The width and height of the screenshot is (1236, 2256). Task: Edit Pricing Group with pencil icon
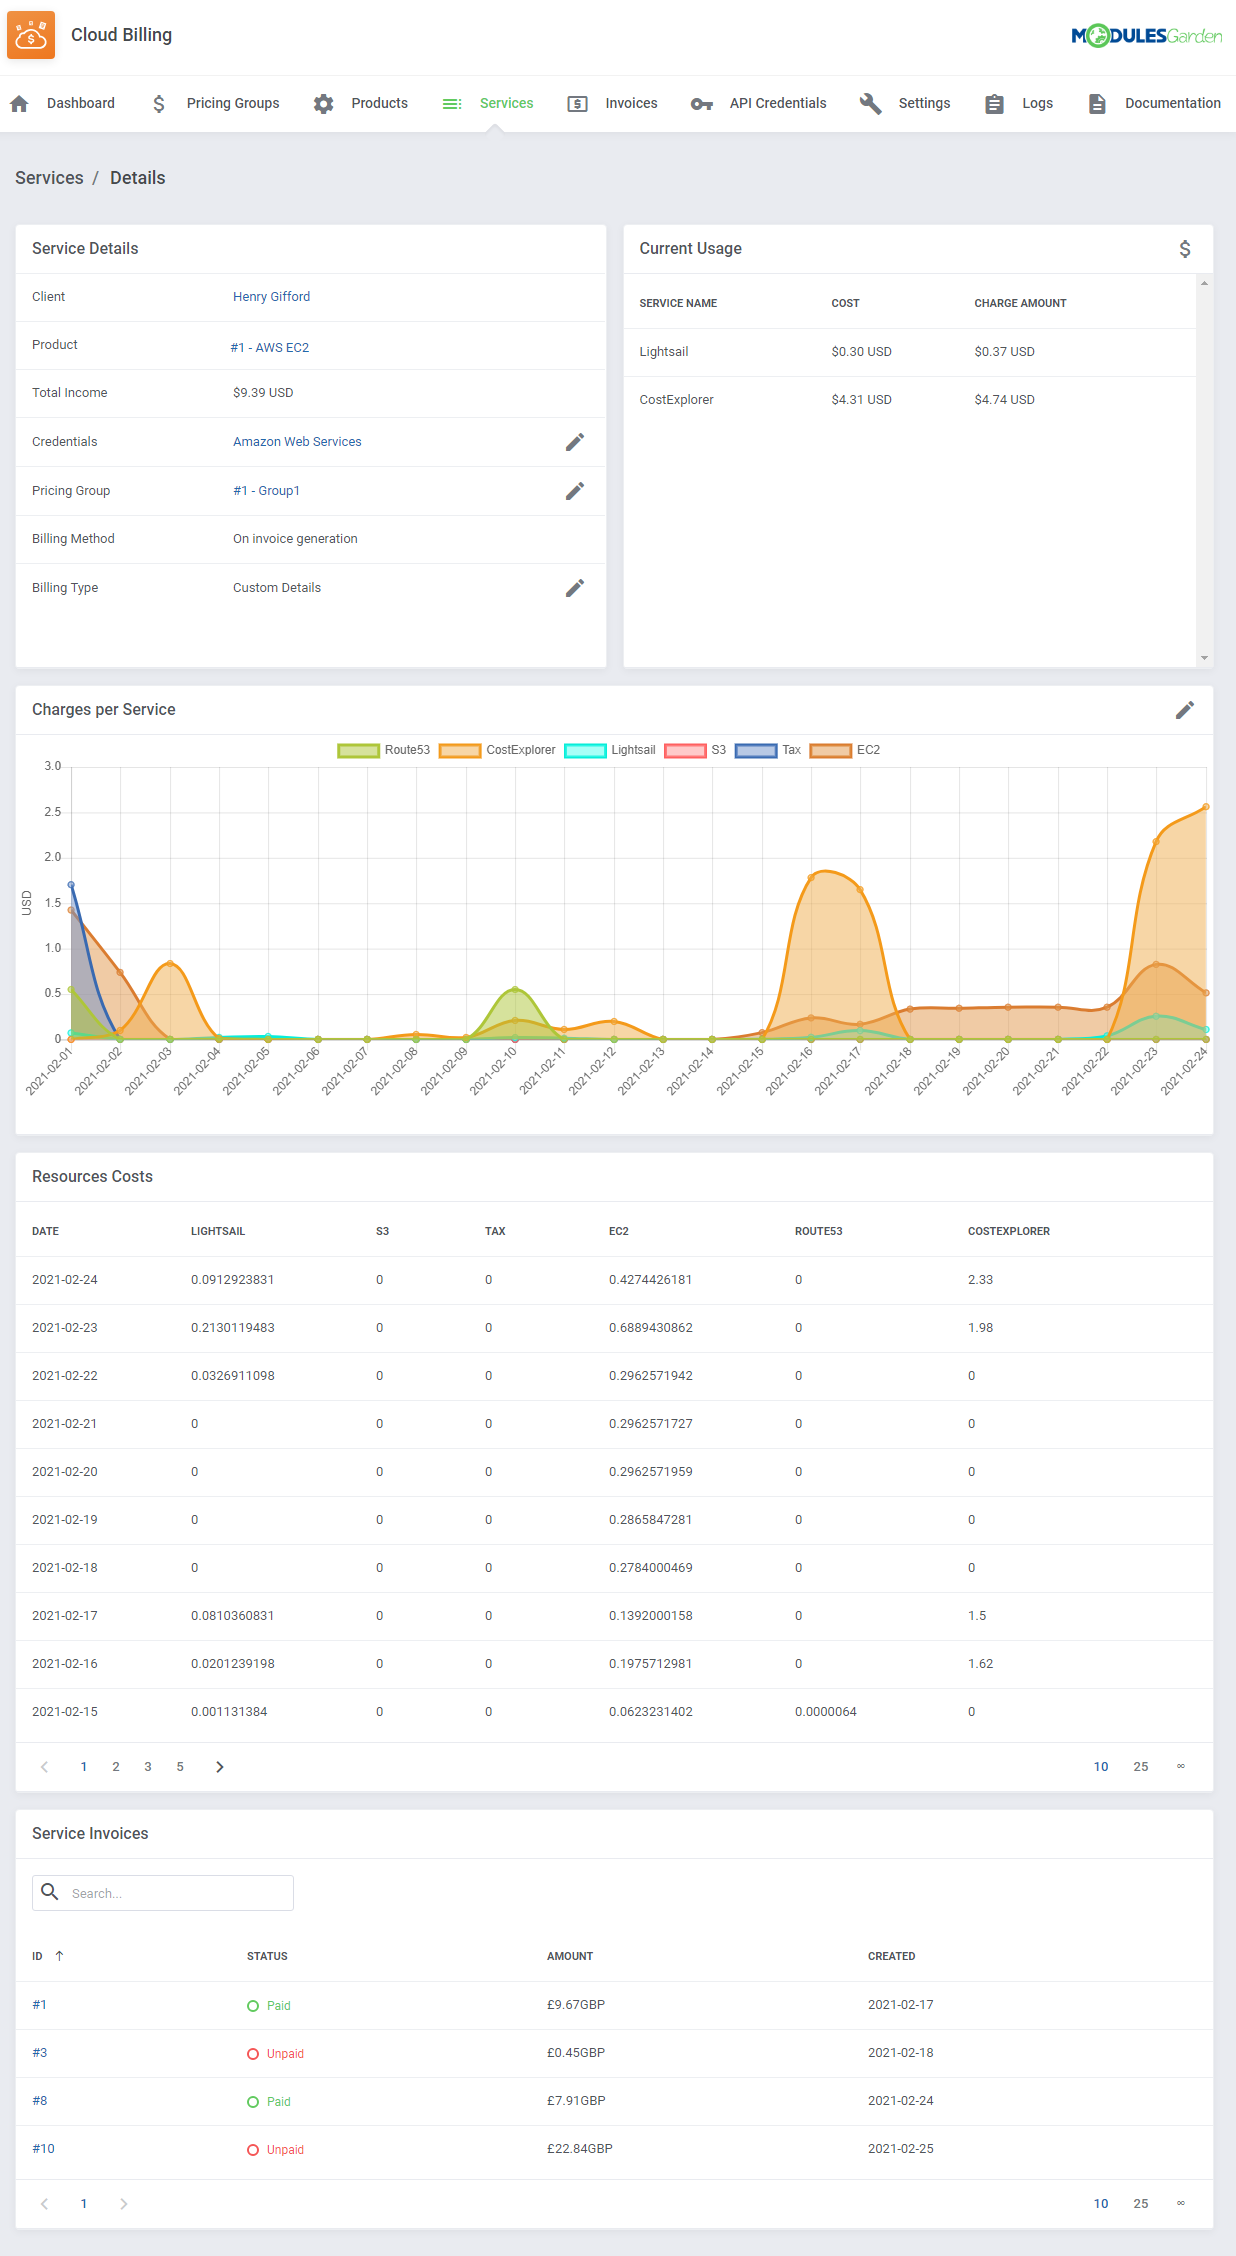point(575,491)
